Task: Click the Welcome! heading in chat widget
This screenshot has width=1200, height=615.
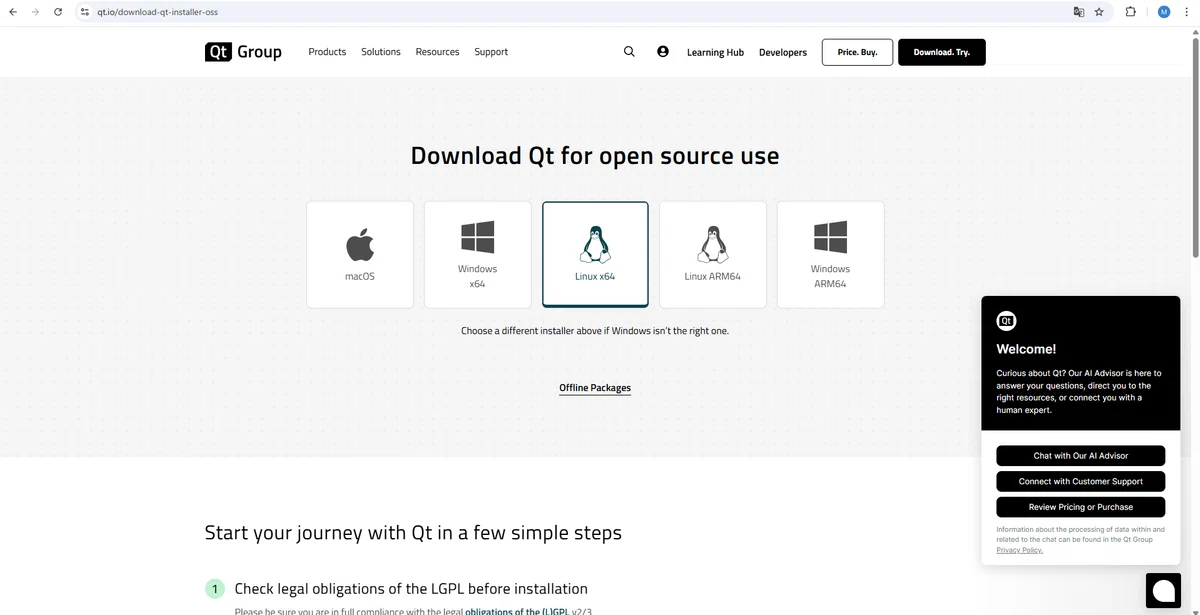Action: 1026,349
